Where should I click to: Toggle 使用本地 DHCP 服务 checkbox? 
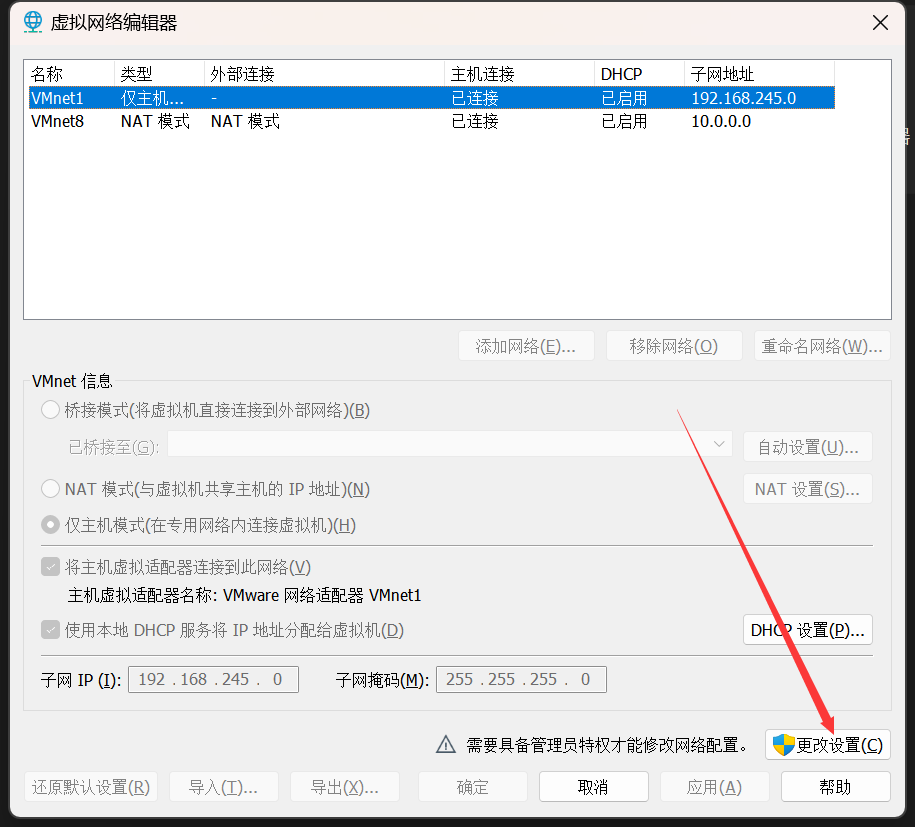50,630
